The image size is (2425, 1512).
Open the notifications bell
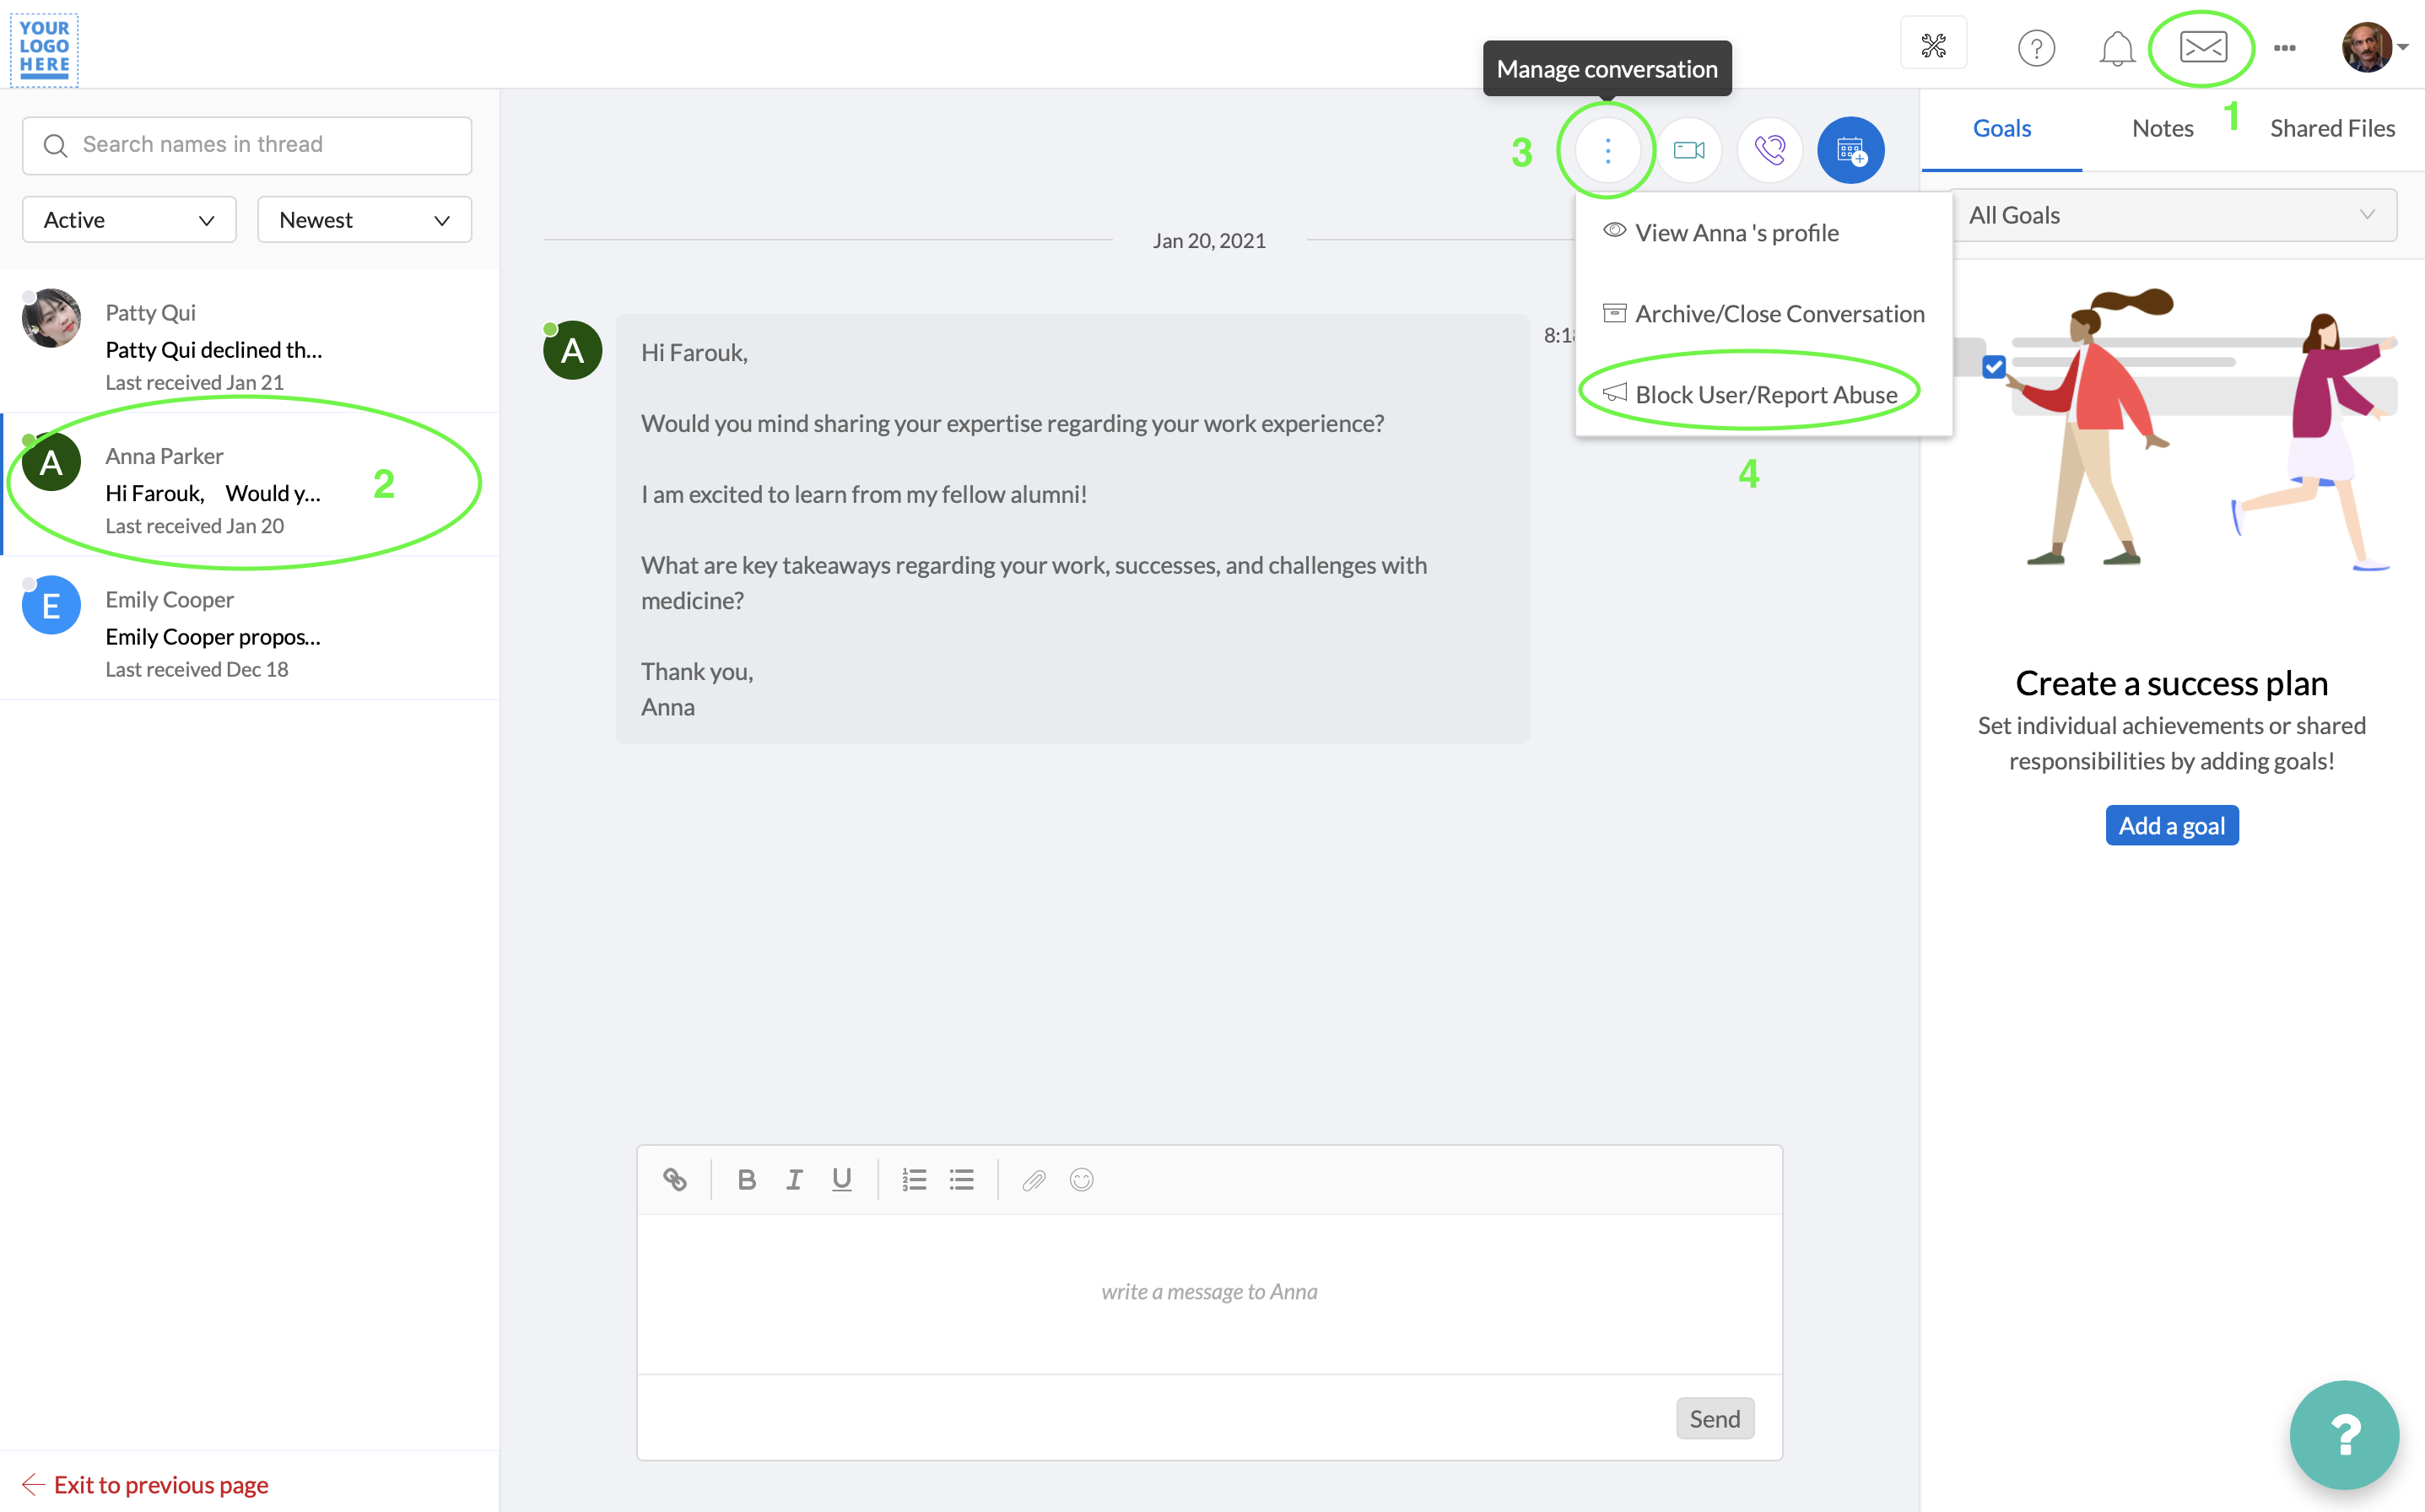pyautogui.click(x=2116, y=47)
